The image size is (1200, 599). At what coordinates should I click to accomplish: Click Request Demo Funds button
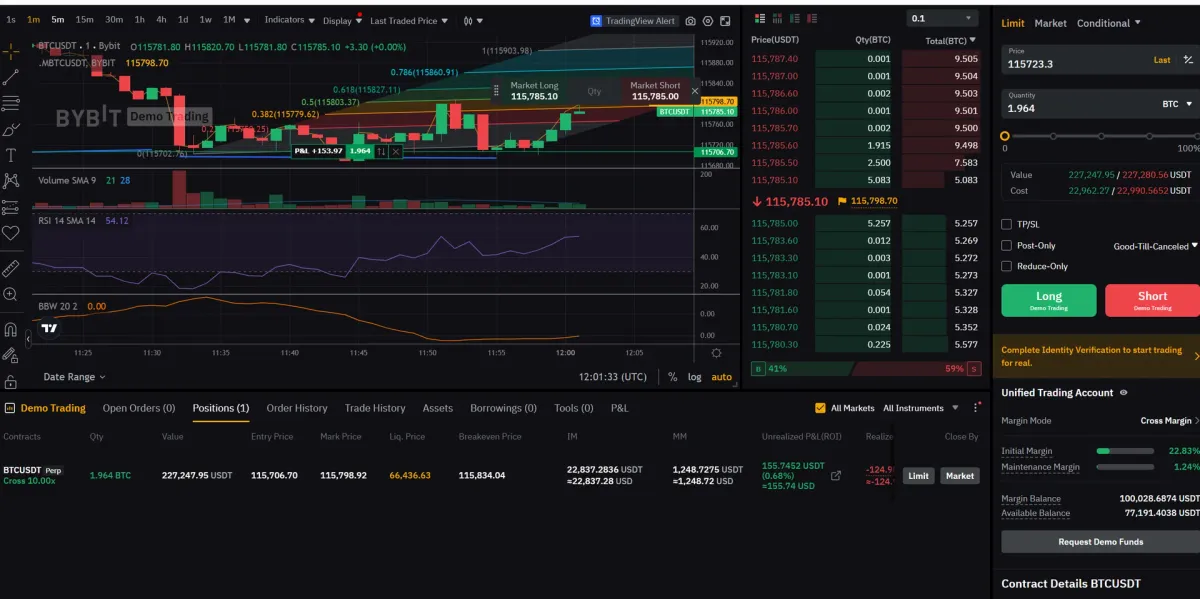1100,542
